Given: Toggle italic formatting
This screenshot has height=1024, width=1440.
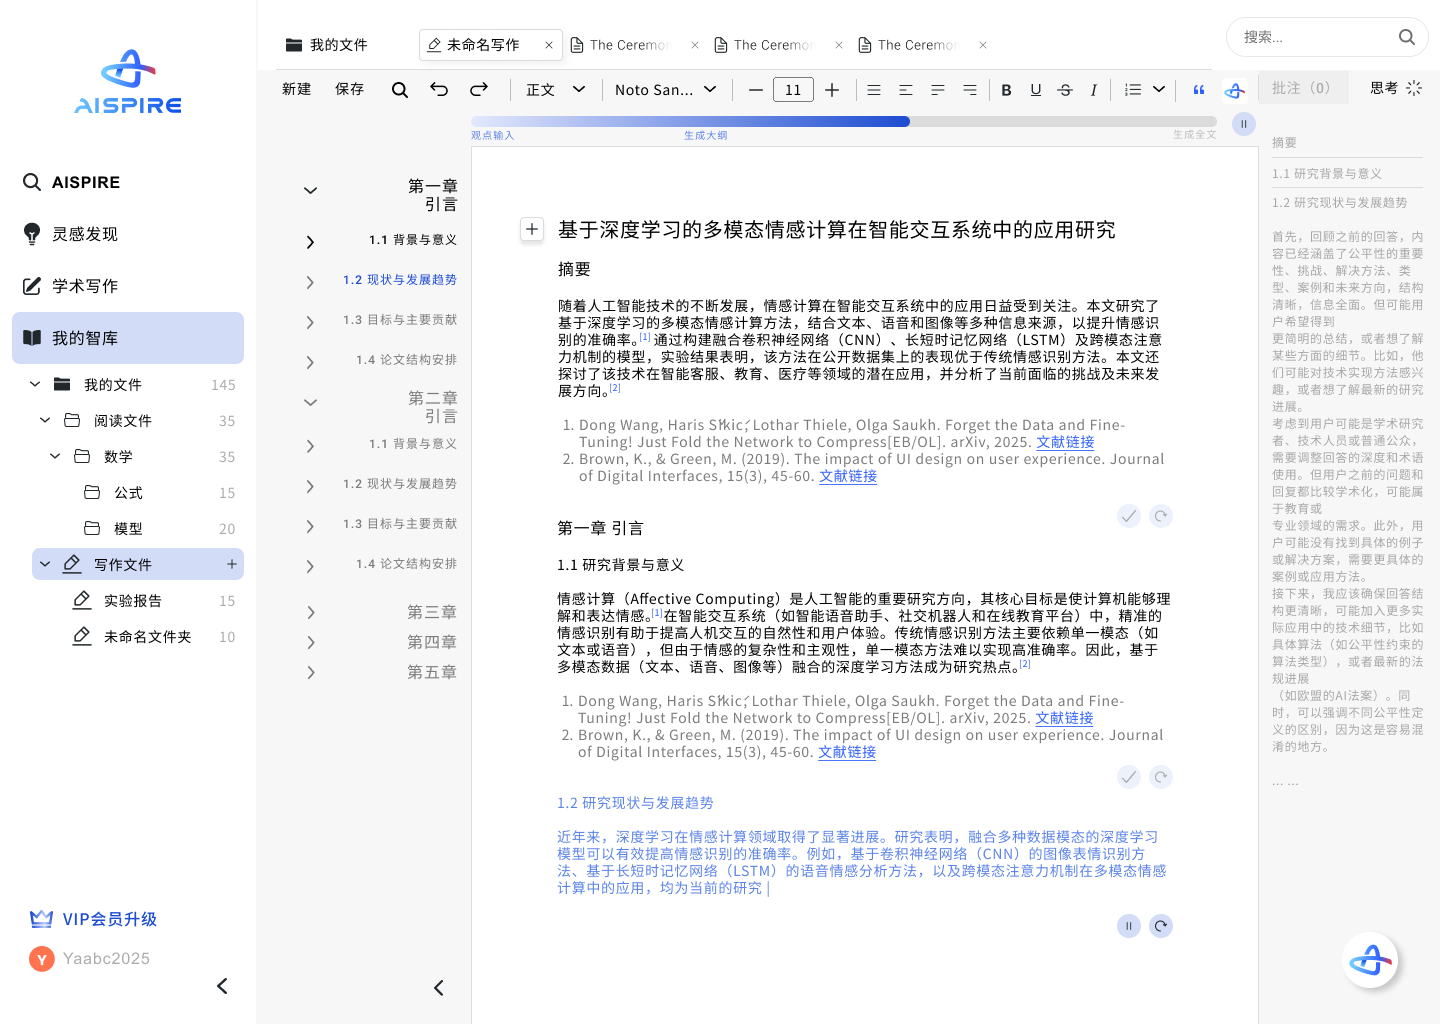Looking at the screenshot, I should [1094, 90].
